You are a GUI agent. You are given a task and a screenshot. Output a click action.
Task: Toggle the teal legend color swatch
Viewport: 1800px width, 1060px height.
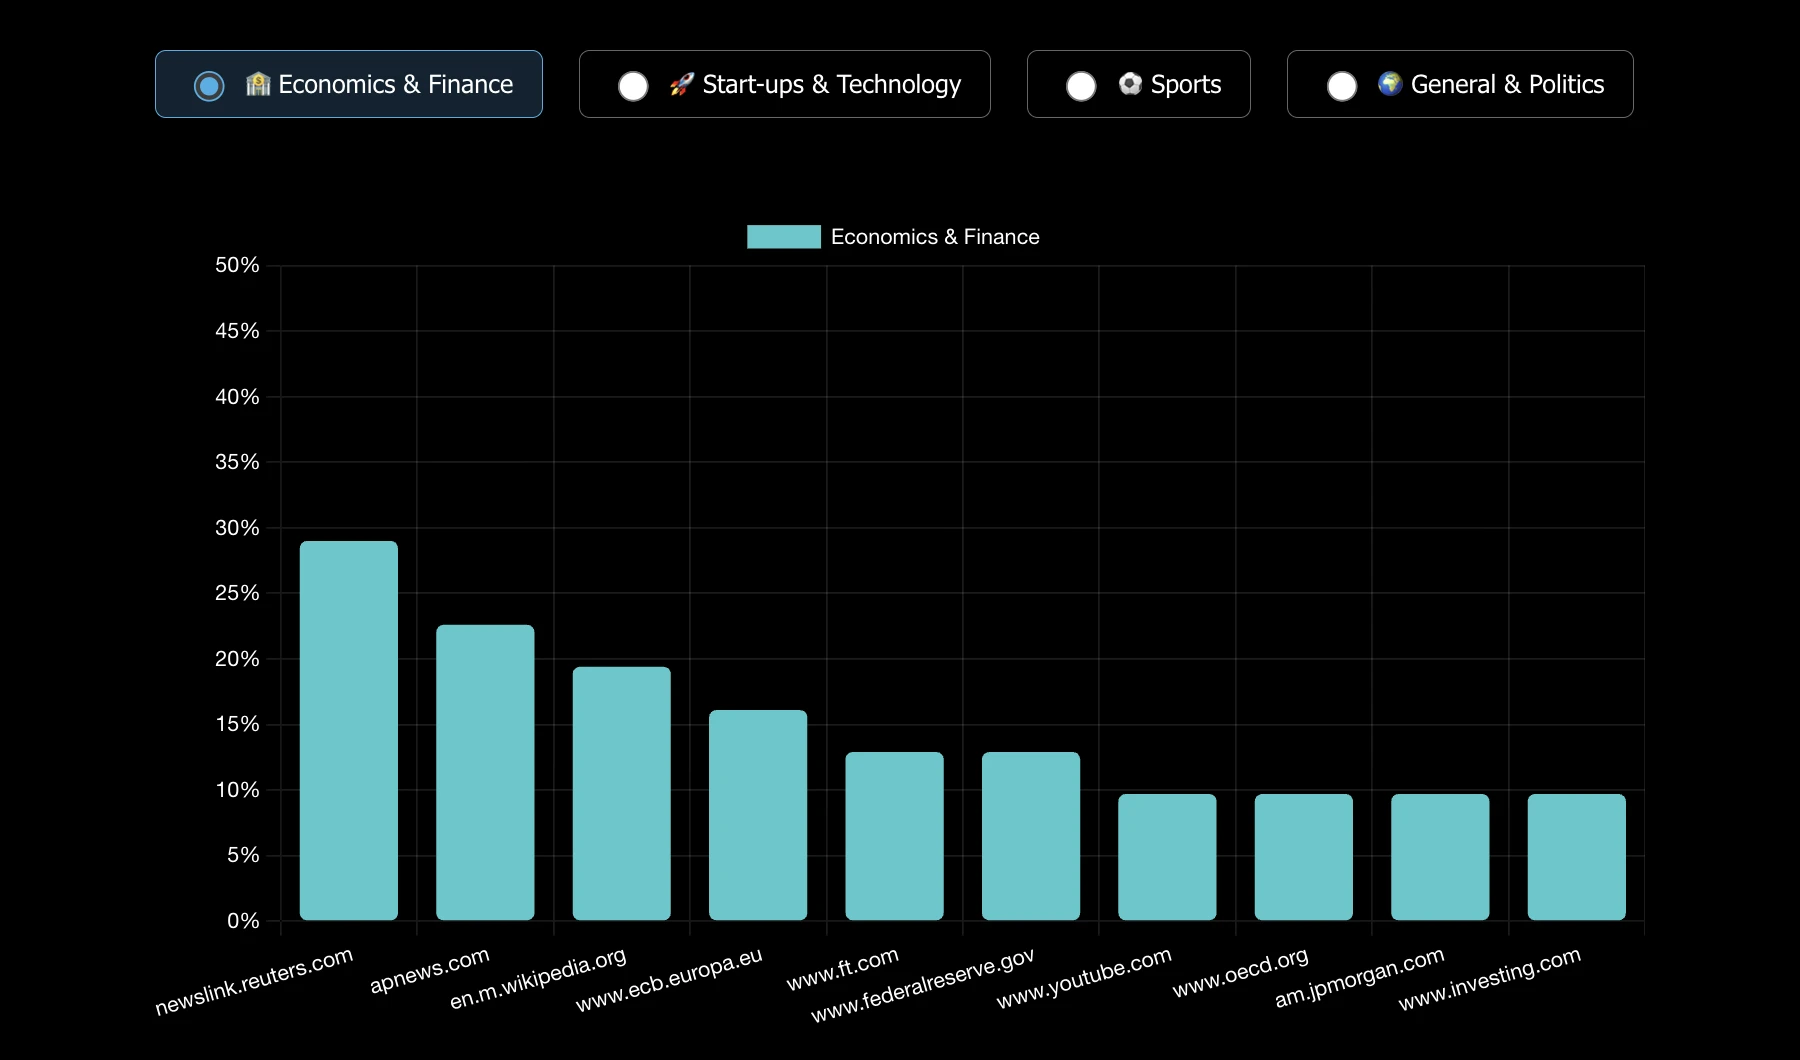tap(784, 237)
